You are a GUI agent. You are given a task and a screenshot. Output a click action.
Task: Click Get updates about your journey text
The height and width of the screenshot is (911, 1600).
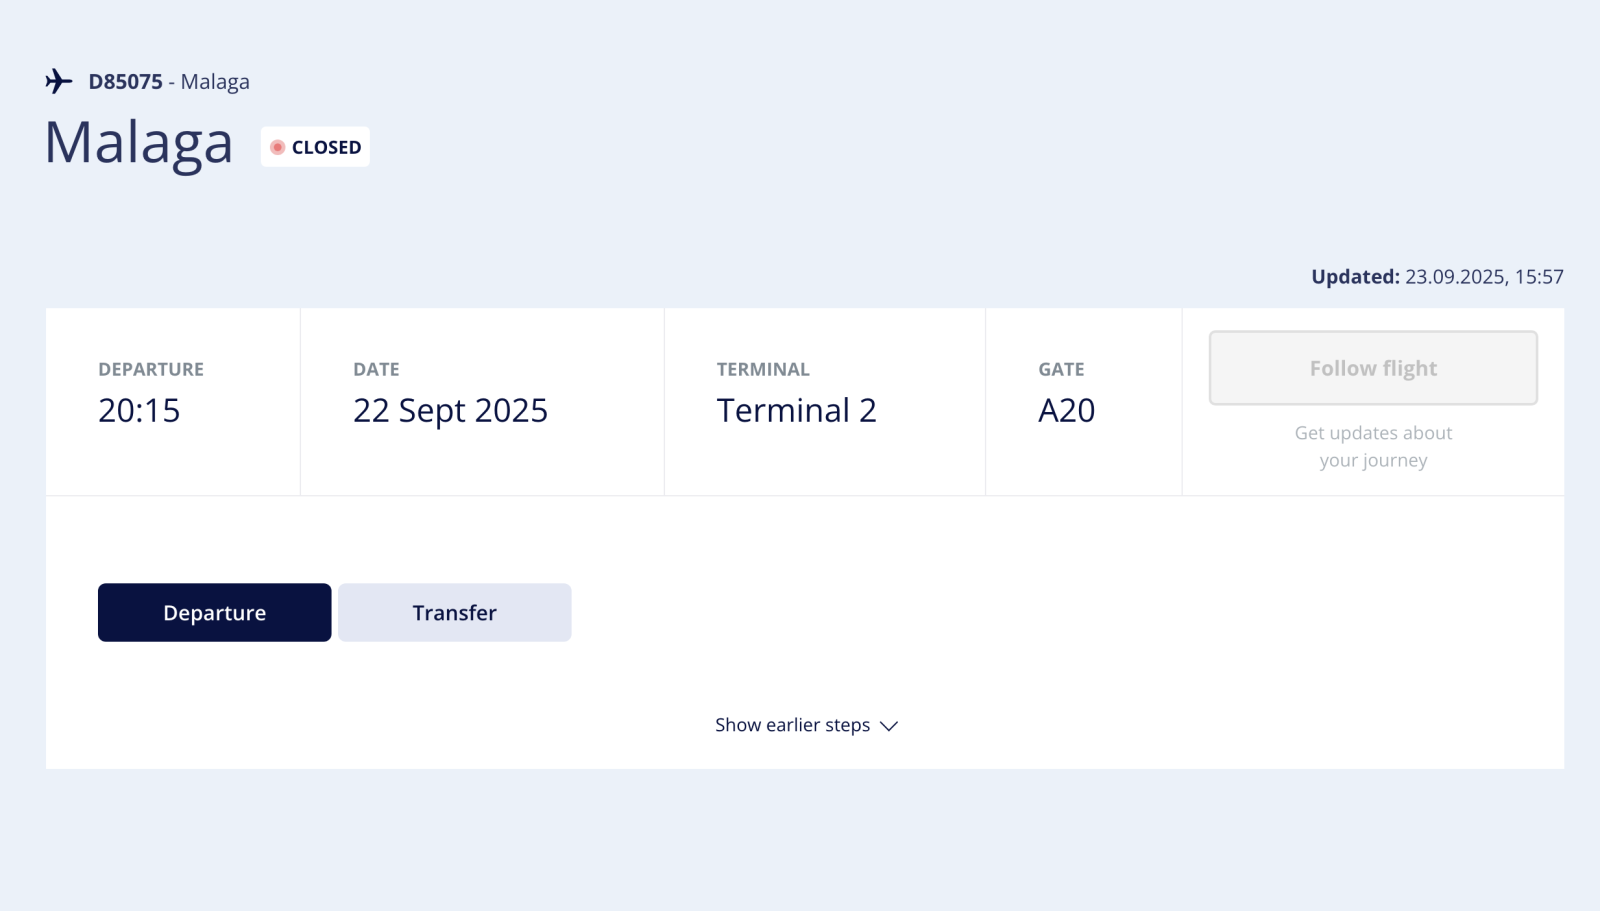[1373, 446]
